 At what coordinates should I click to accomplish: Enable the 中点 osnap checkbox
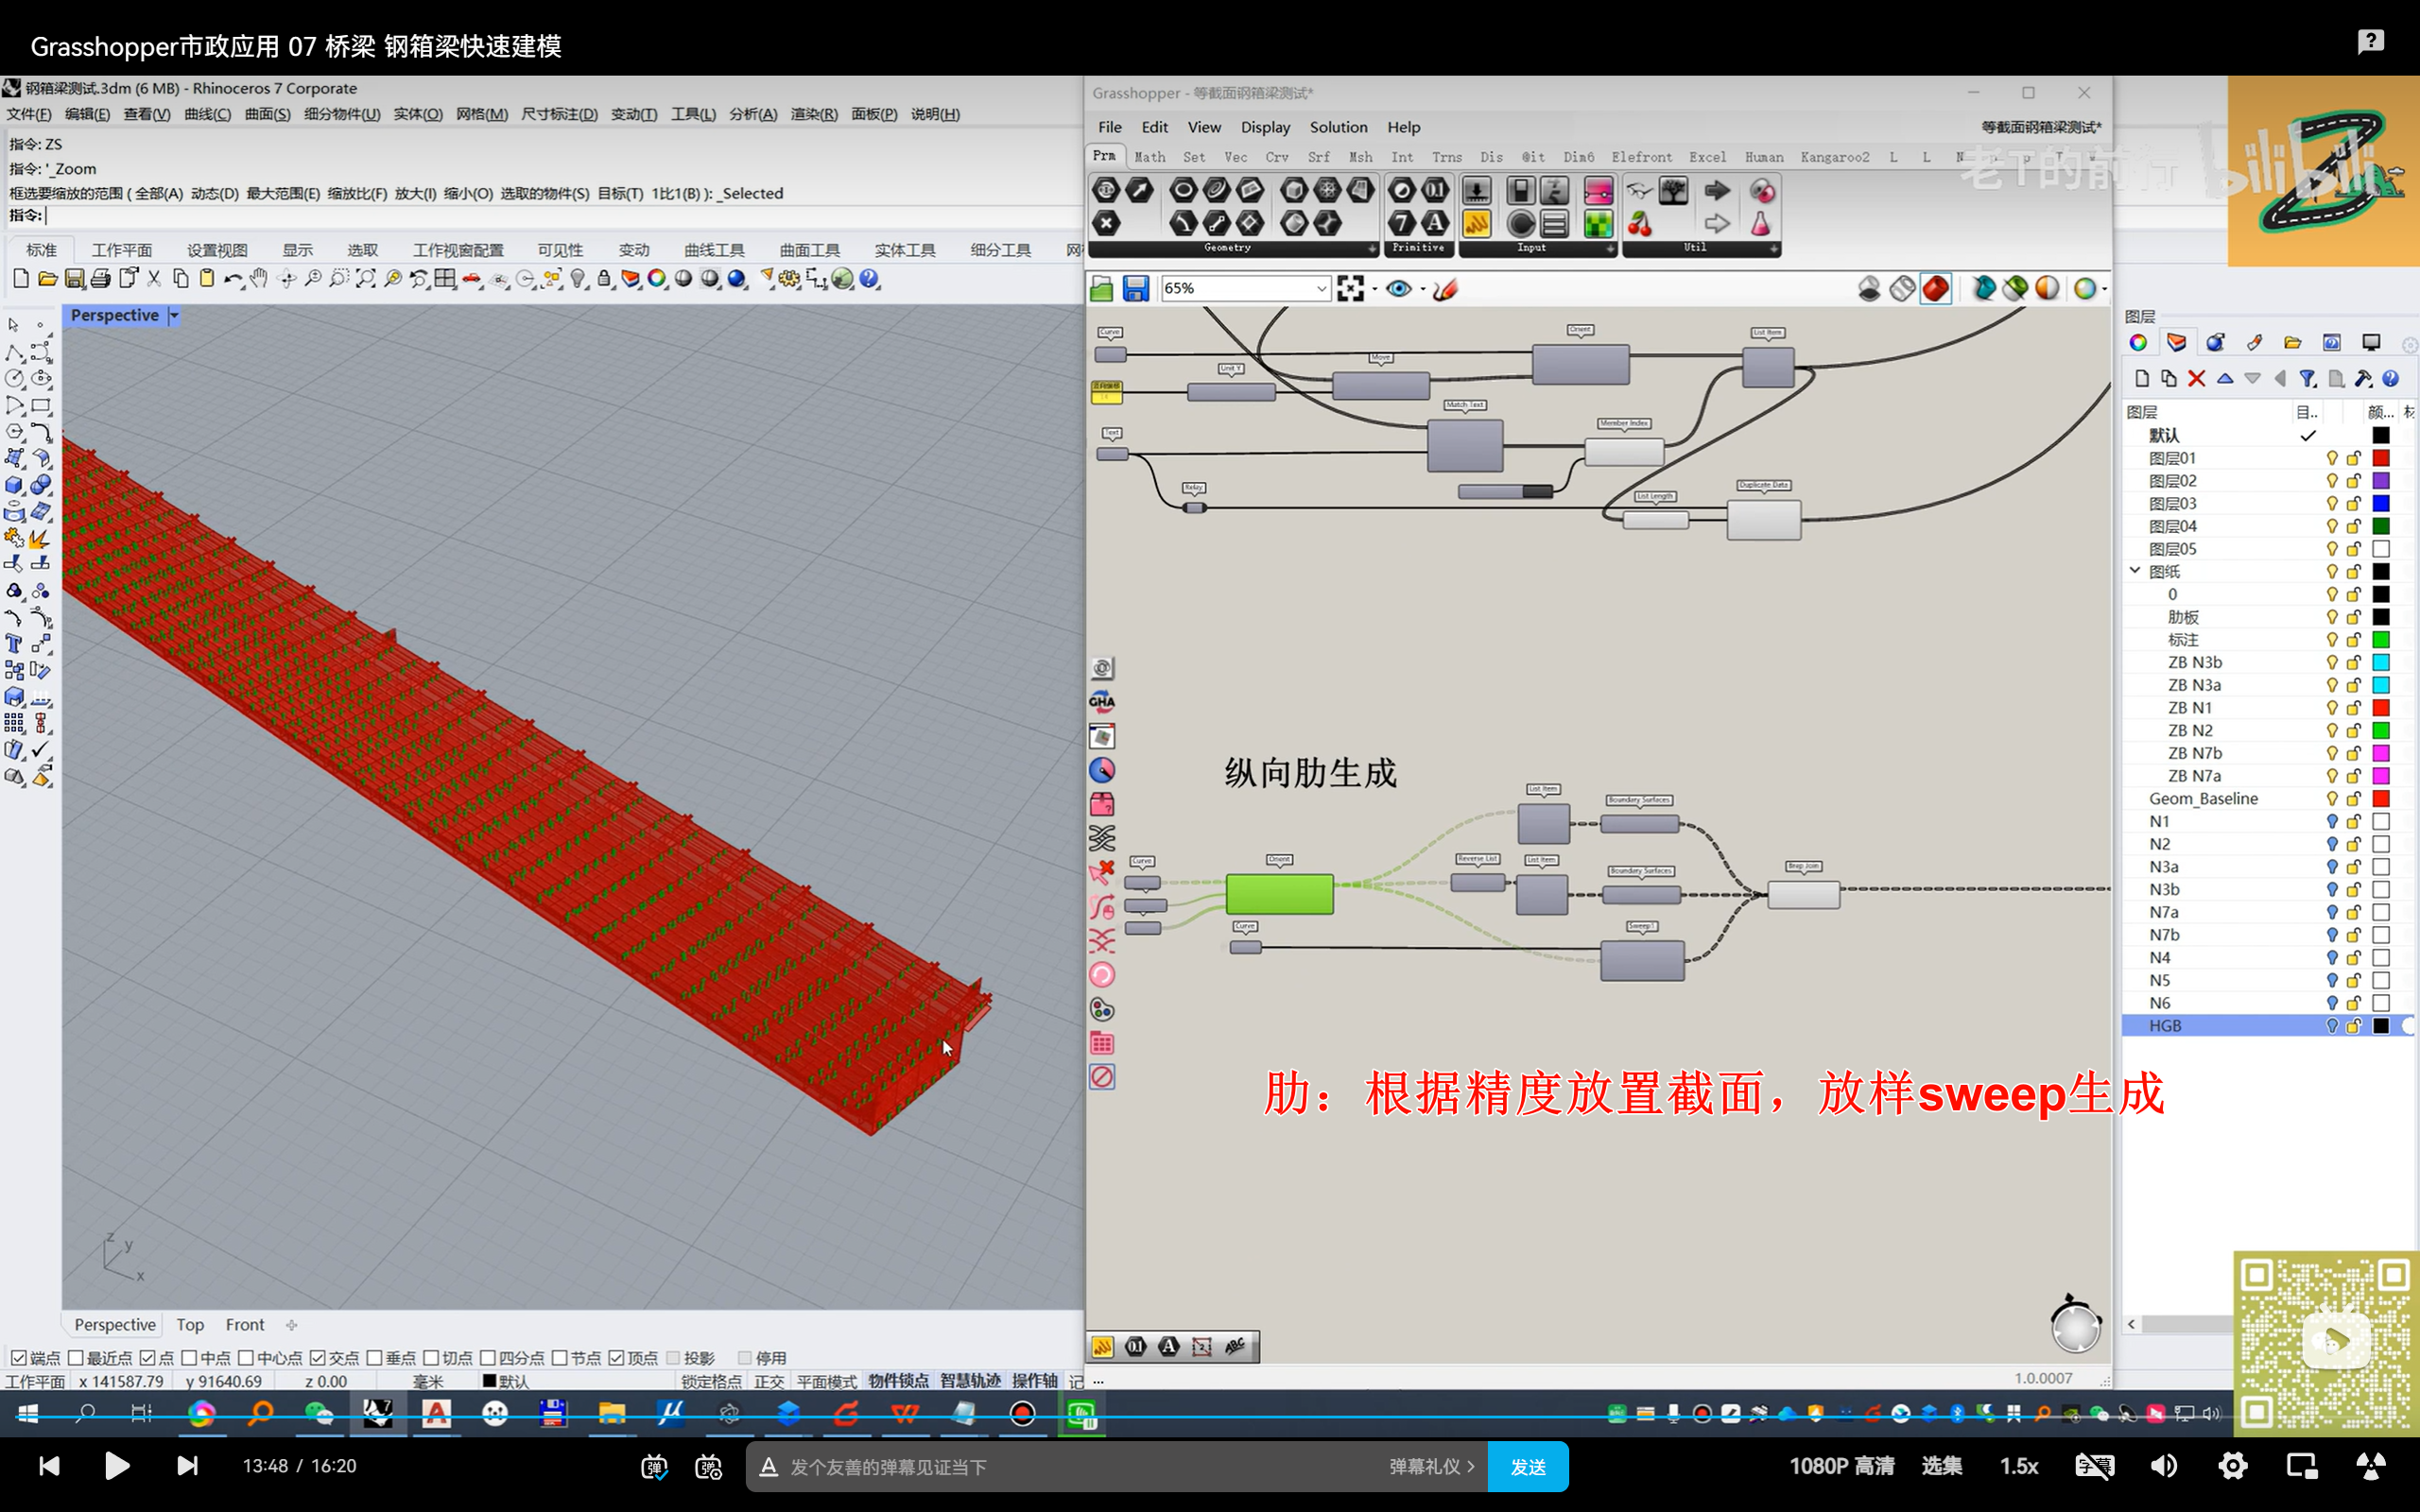tap(189, 1357)
